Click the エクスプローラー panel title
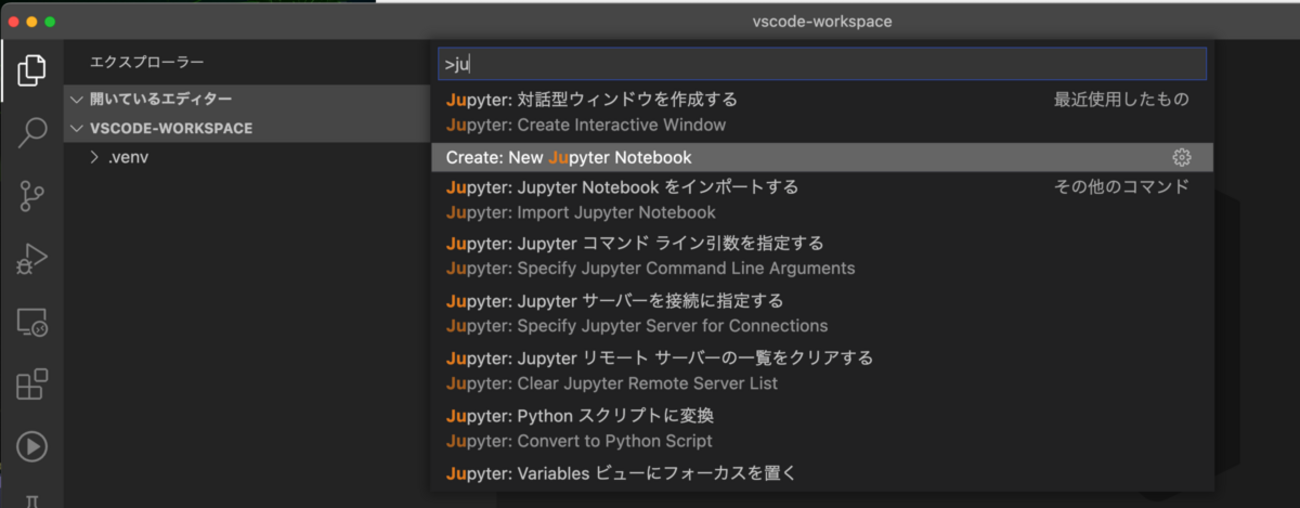This screenshot has width=1300, height=508. point(147,62)
